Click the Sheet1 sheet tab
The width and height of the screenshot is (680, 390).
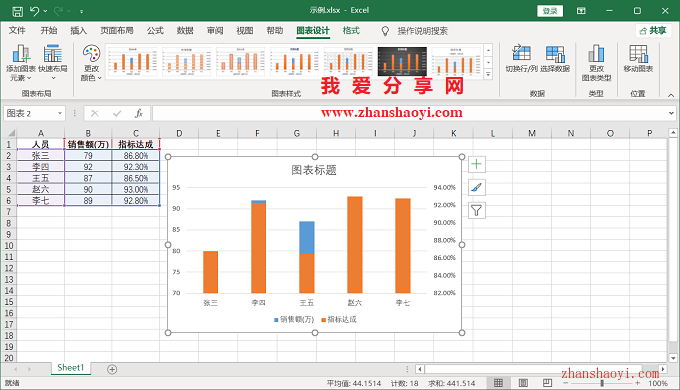(70, 367)
